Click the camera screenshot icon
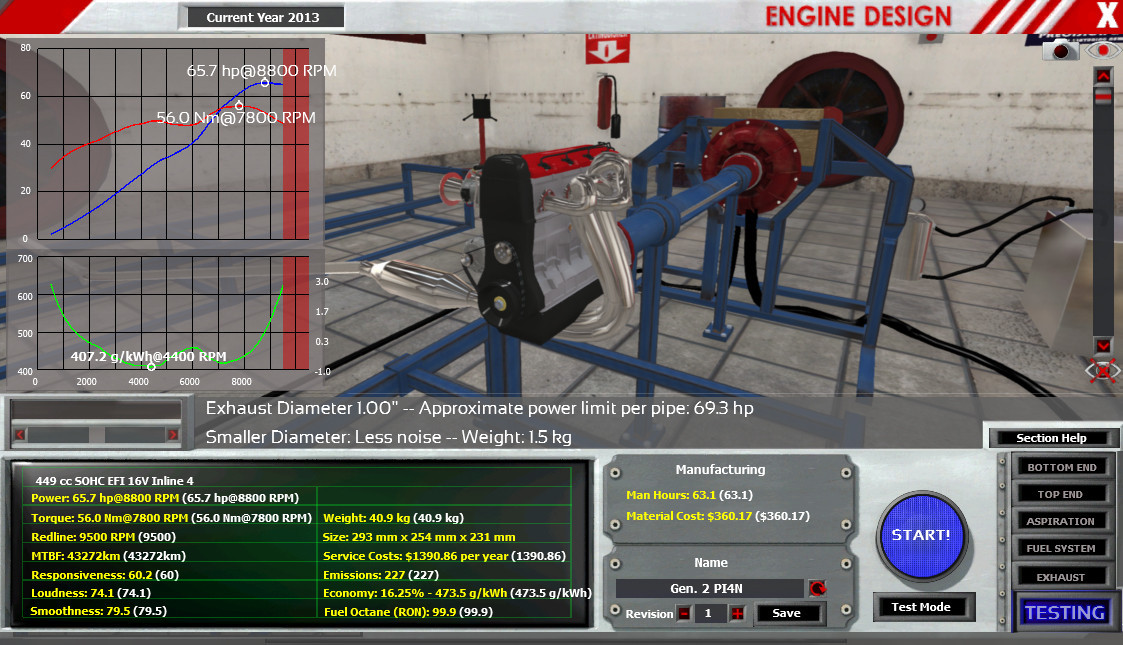1123x645 pixels. pyautogui.click(x=1060, y=50)
